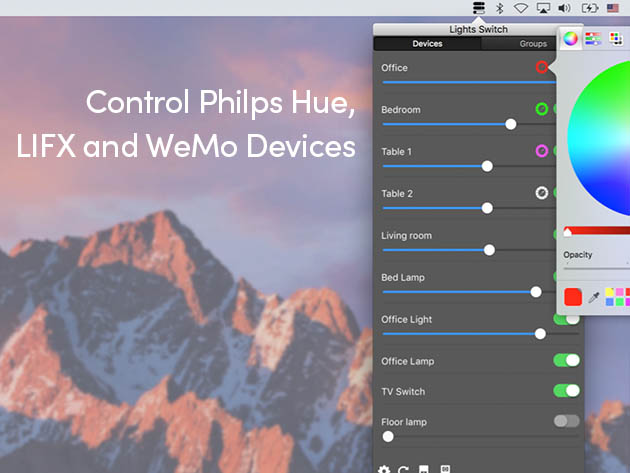Click the Floor lamp brightness knob
The image size is (630, 473).
click(x=388, y=436)
